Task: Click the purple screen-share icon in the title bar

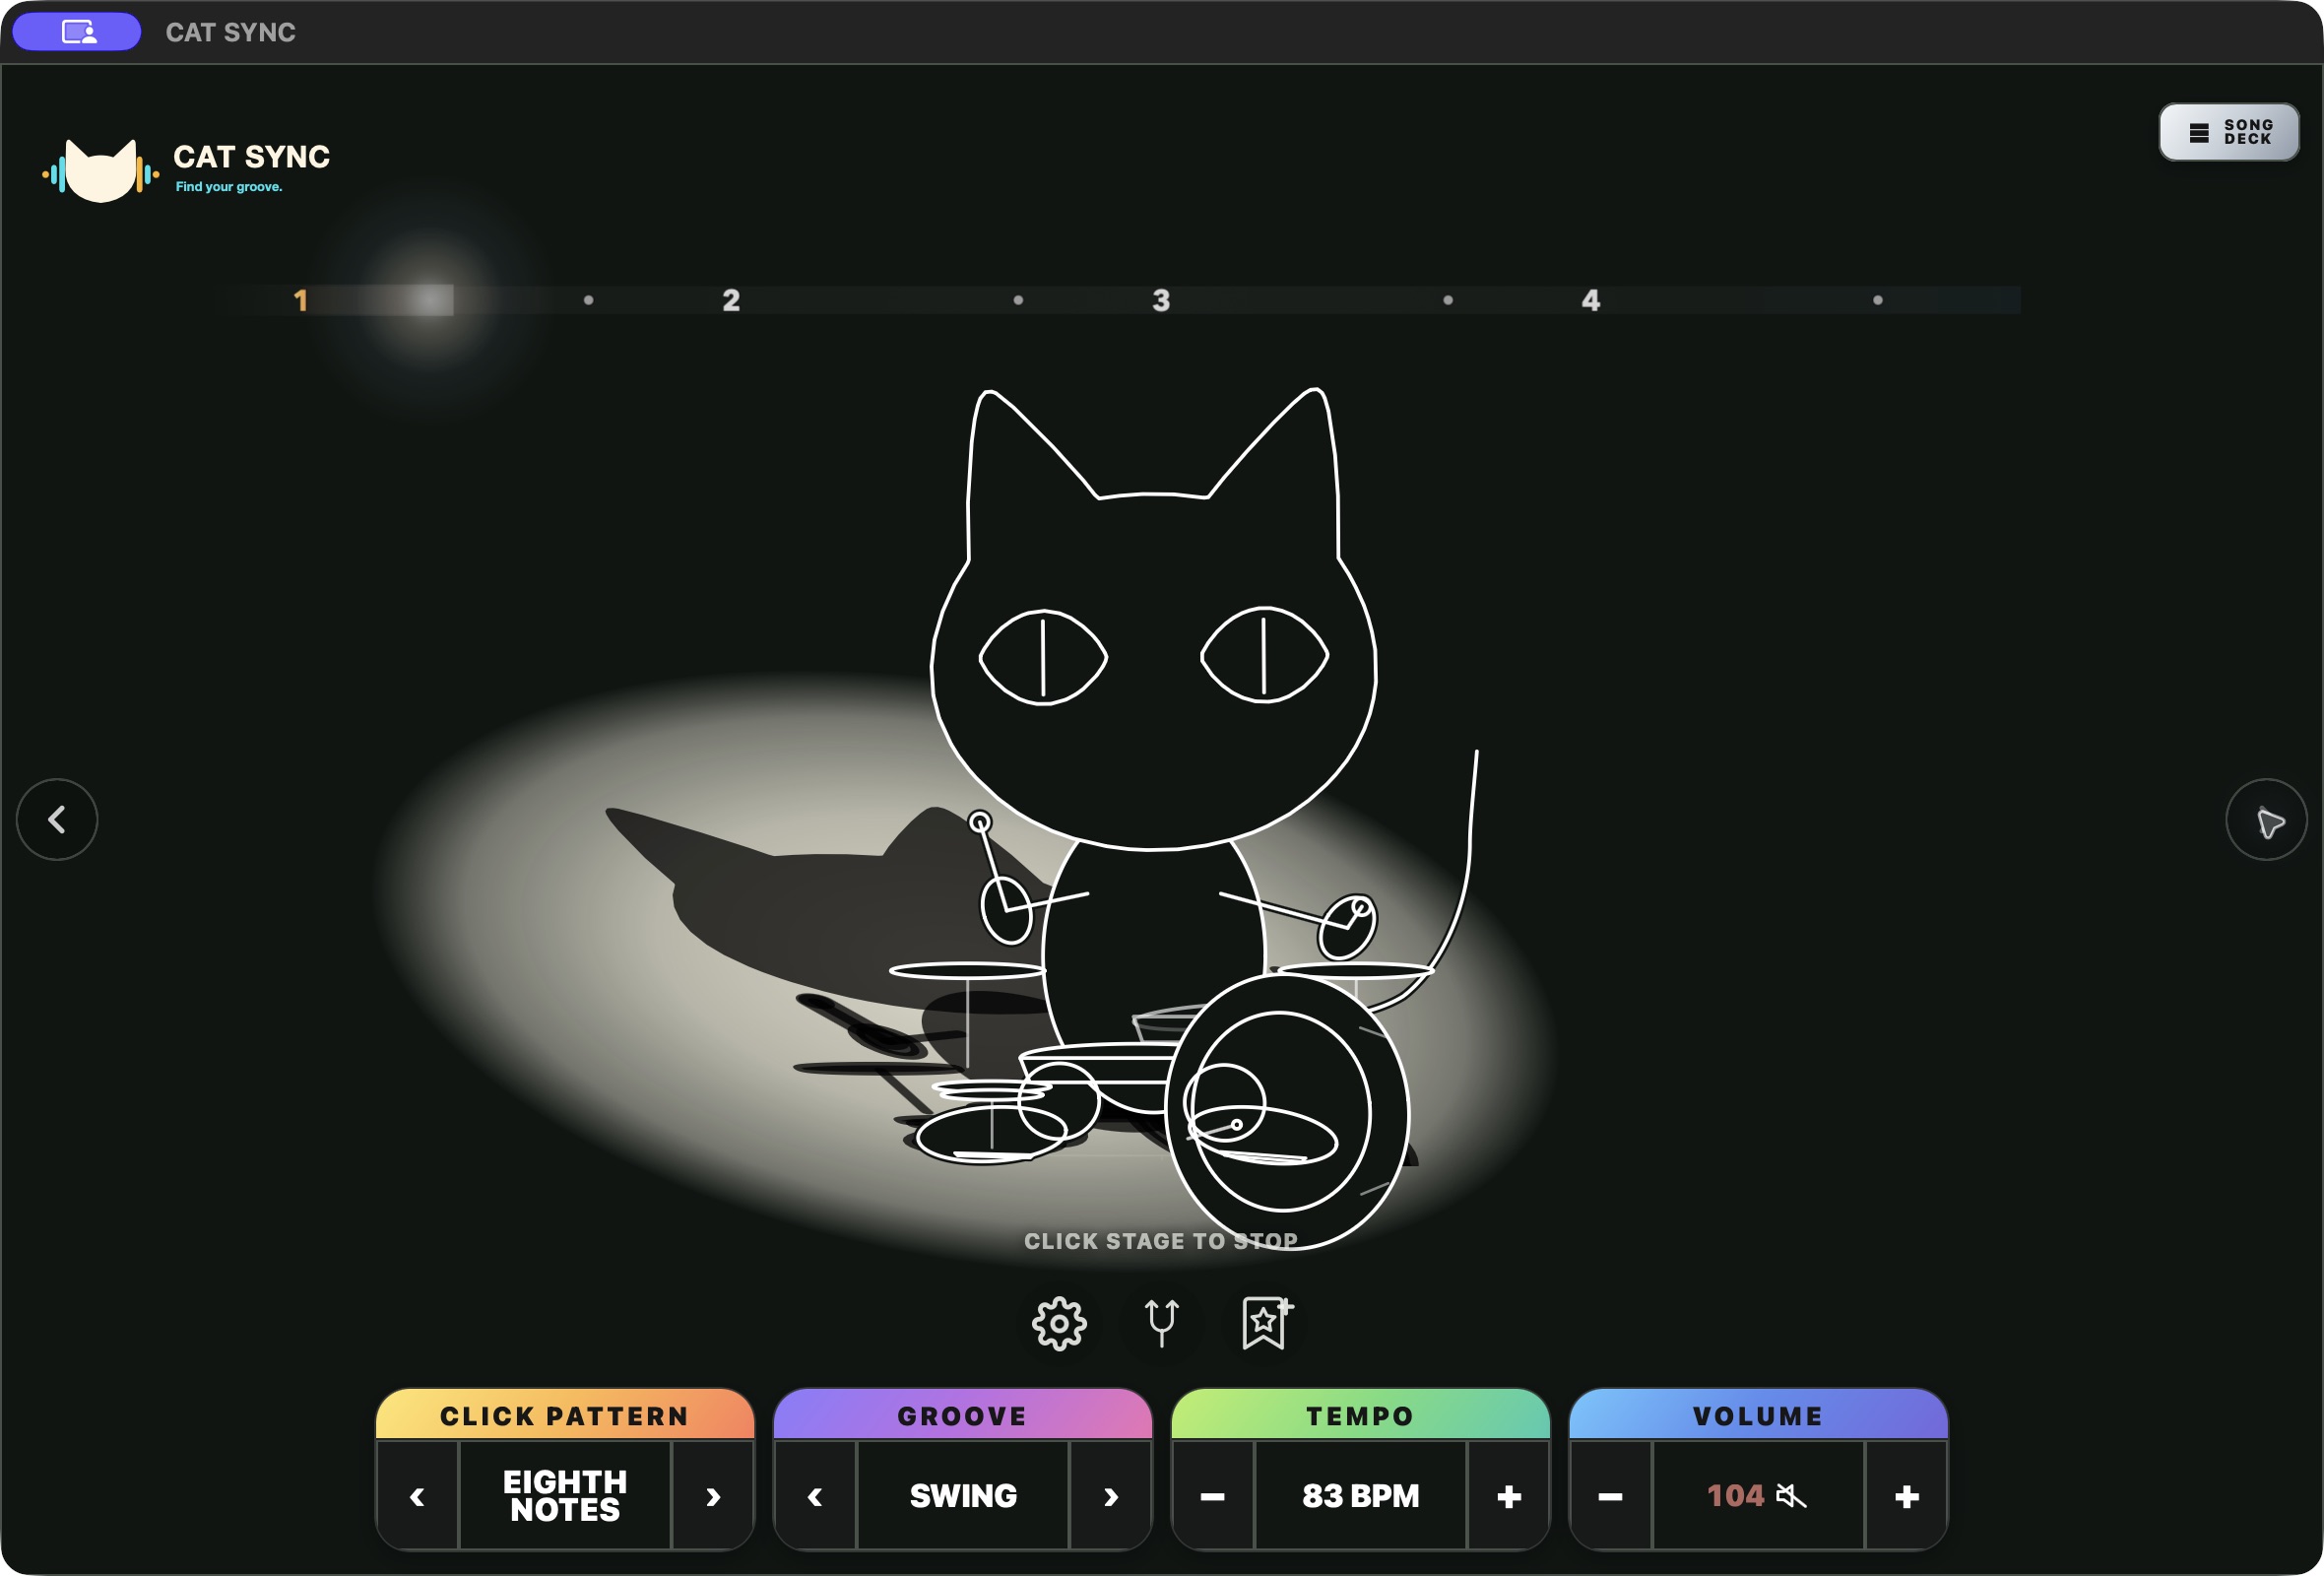Action: [x=77, y=32]
